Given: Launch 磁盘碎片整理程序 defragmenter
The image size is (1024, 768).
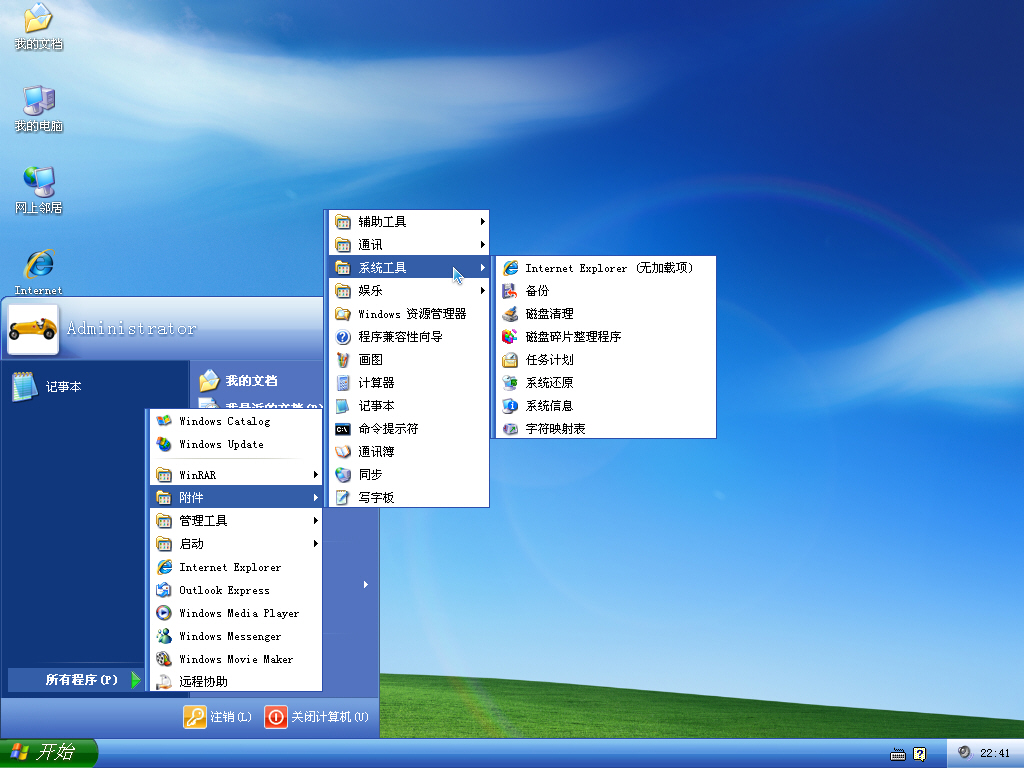Looking at the screenshot, I should 606,336.
